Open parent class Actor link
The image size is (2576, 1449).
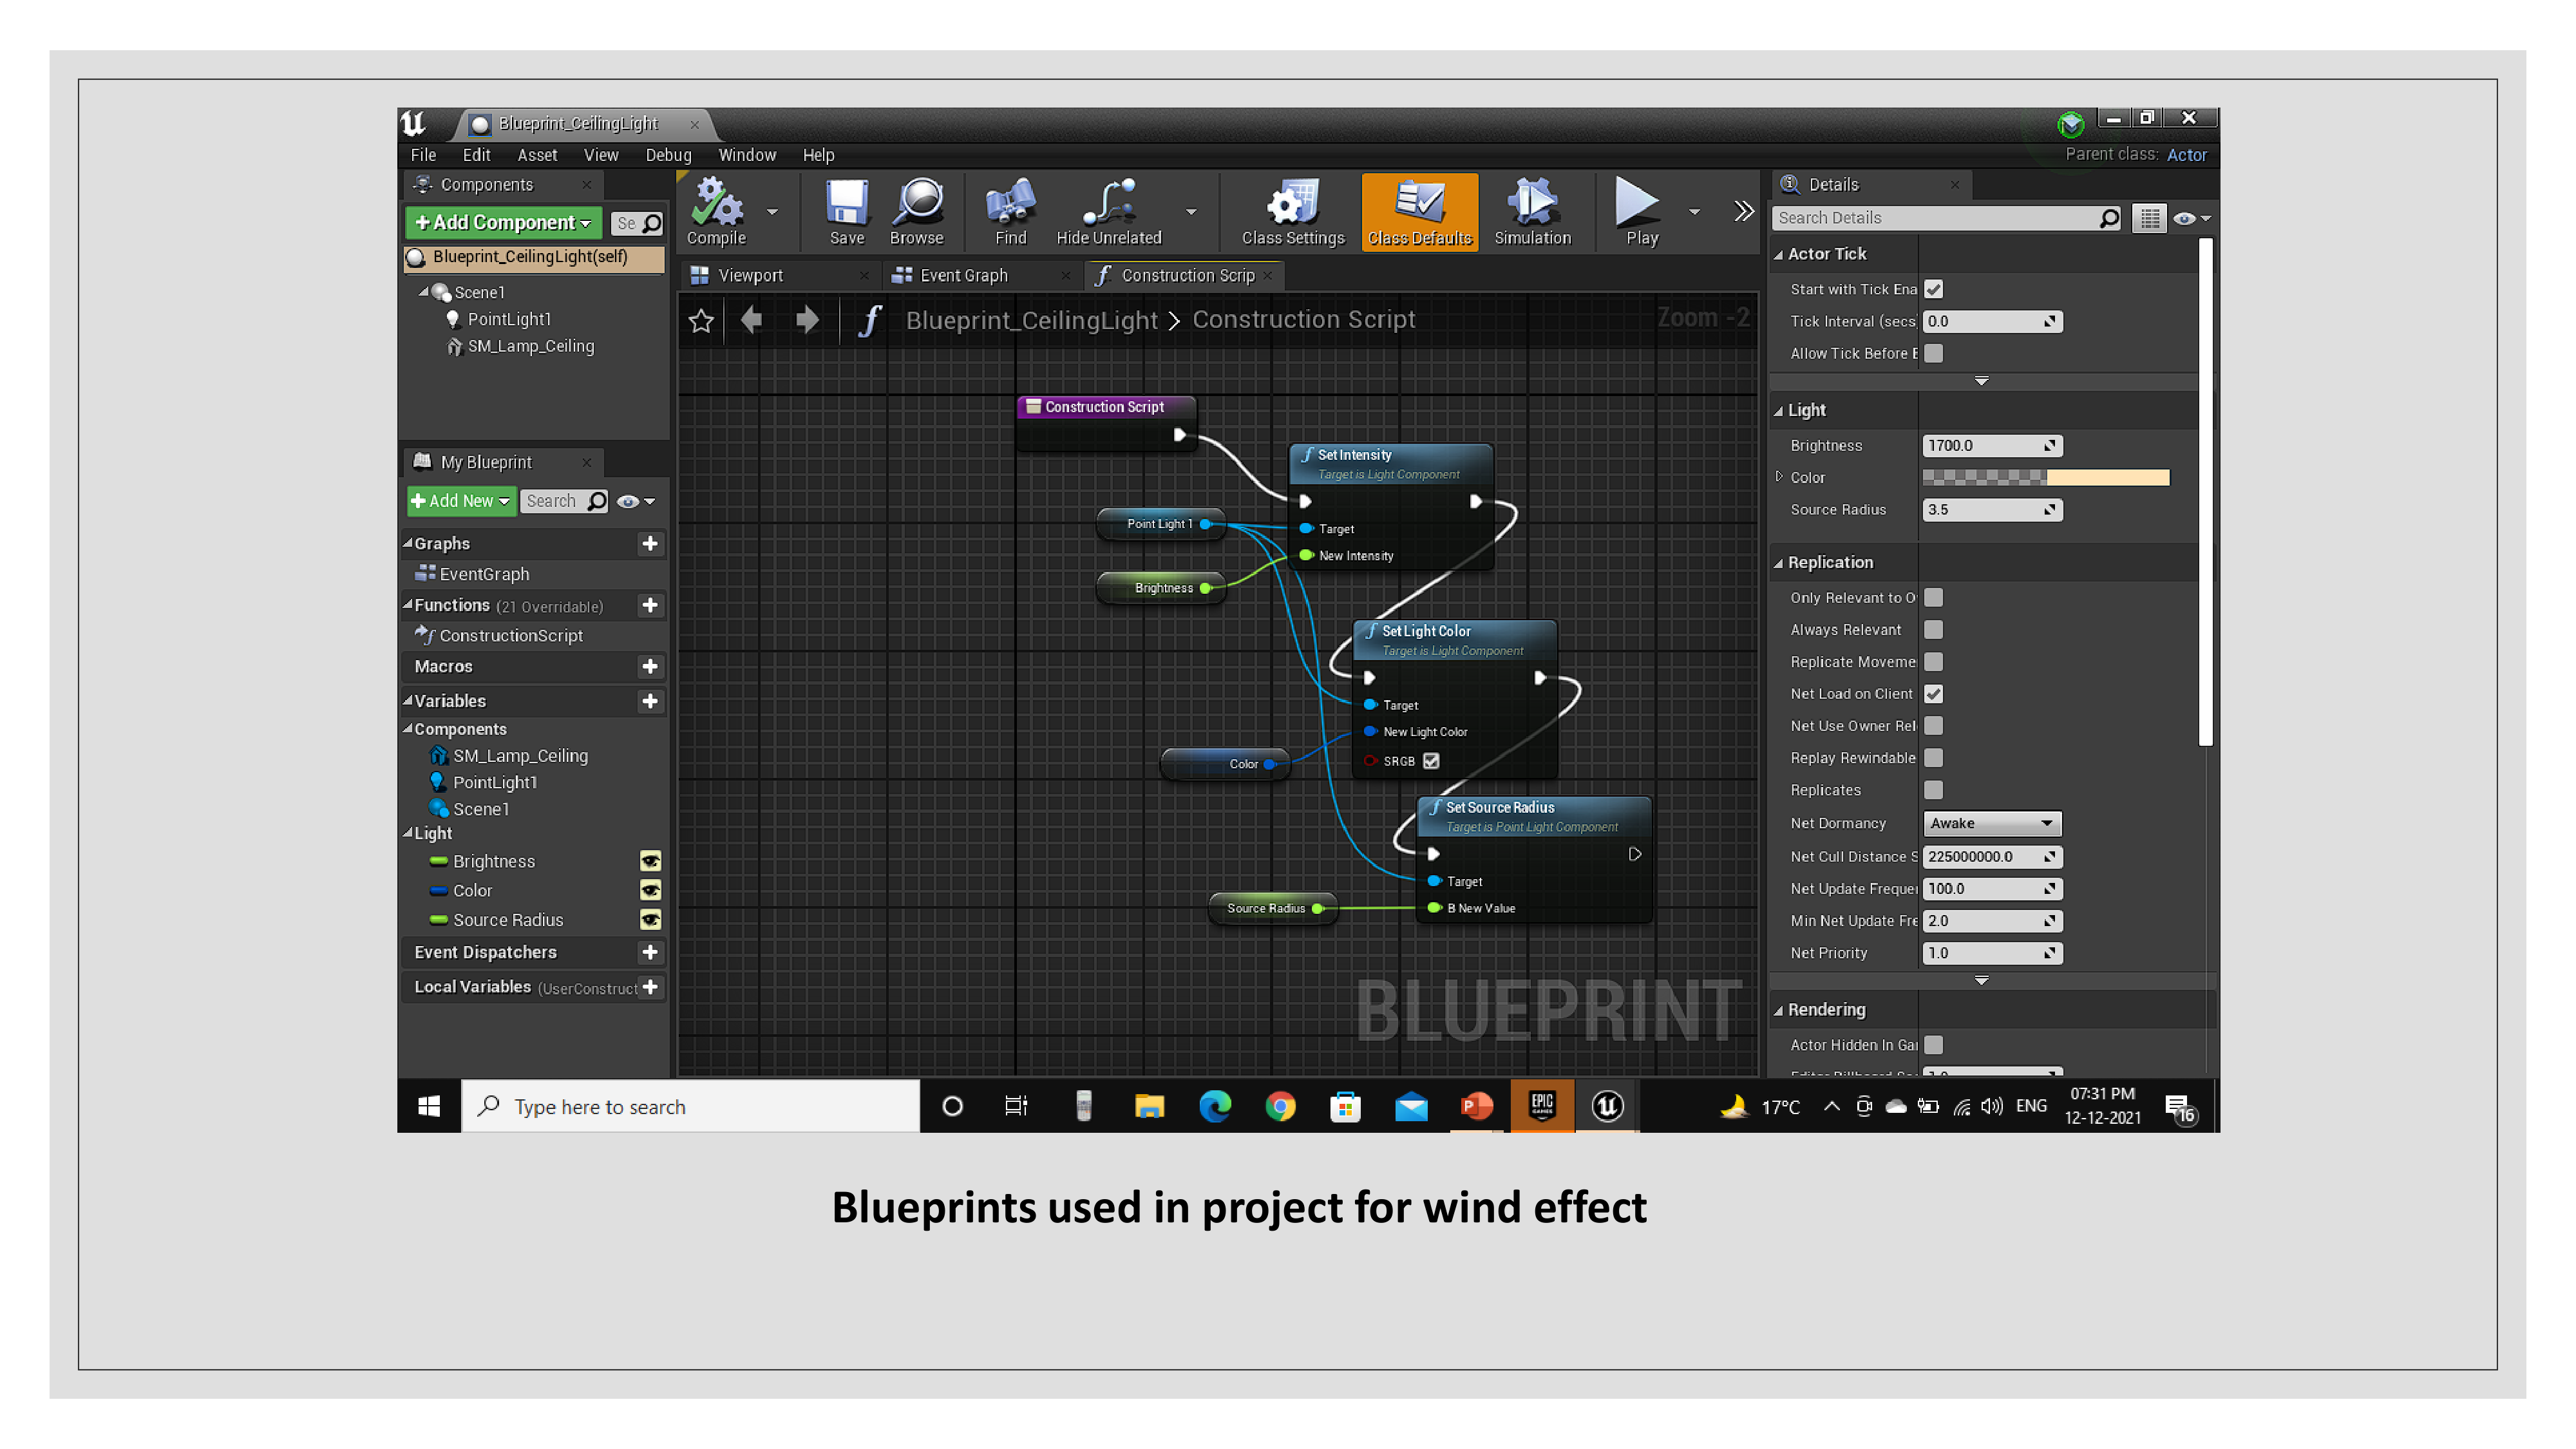[2186, 155]
